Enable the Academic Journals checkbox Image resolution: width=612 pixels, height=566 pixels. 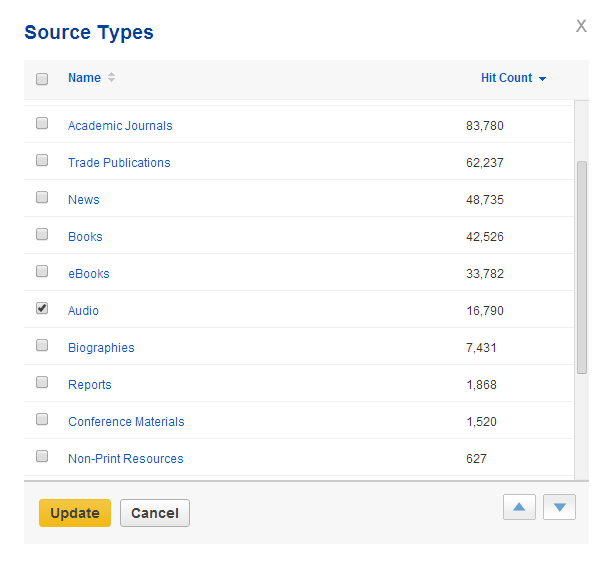tap(42, 124)
